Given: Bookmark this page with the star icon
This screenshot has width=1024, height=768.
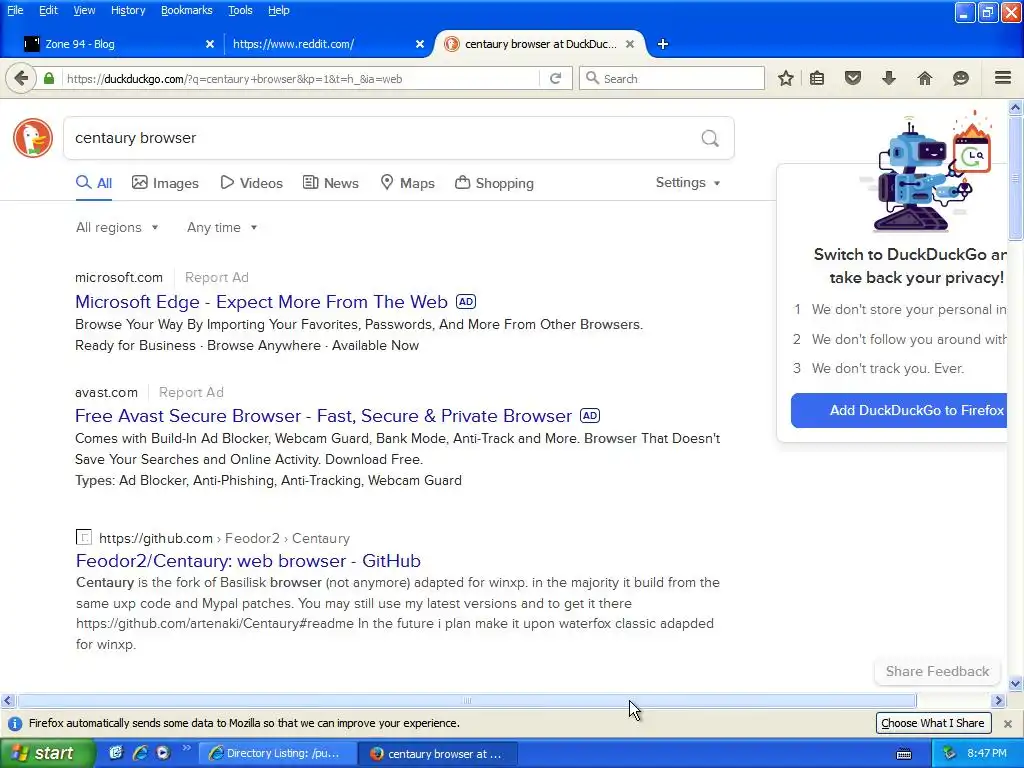Looking at the screenshot, I should [x=786, y=78].
